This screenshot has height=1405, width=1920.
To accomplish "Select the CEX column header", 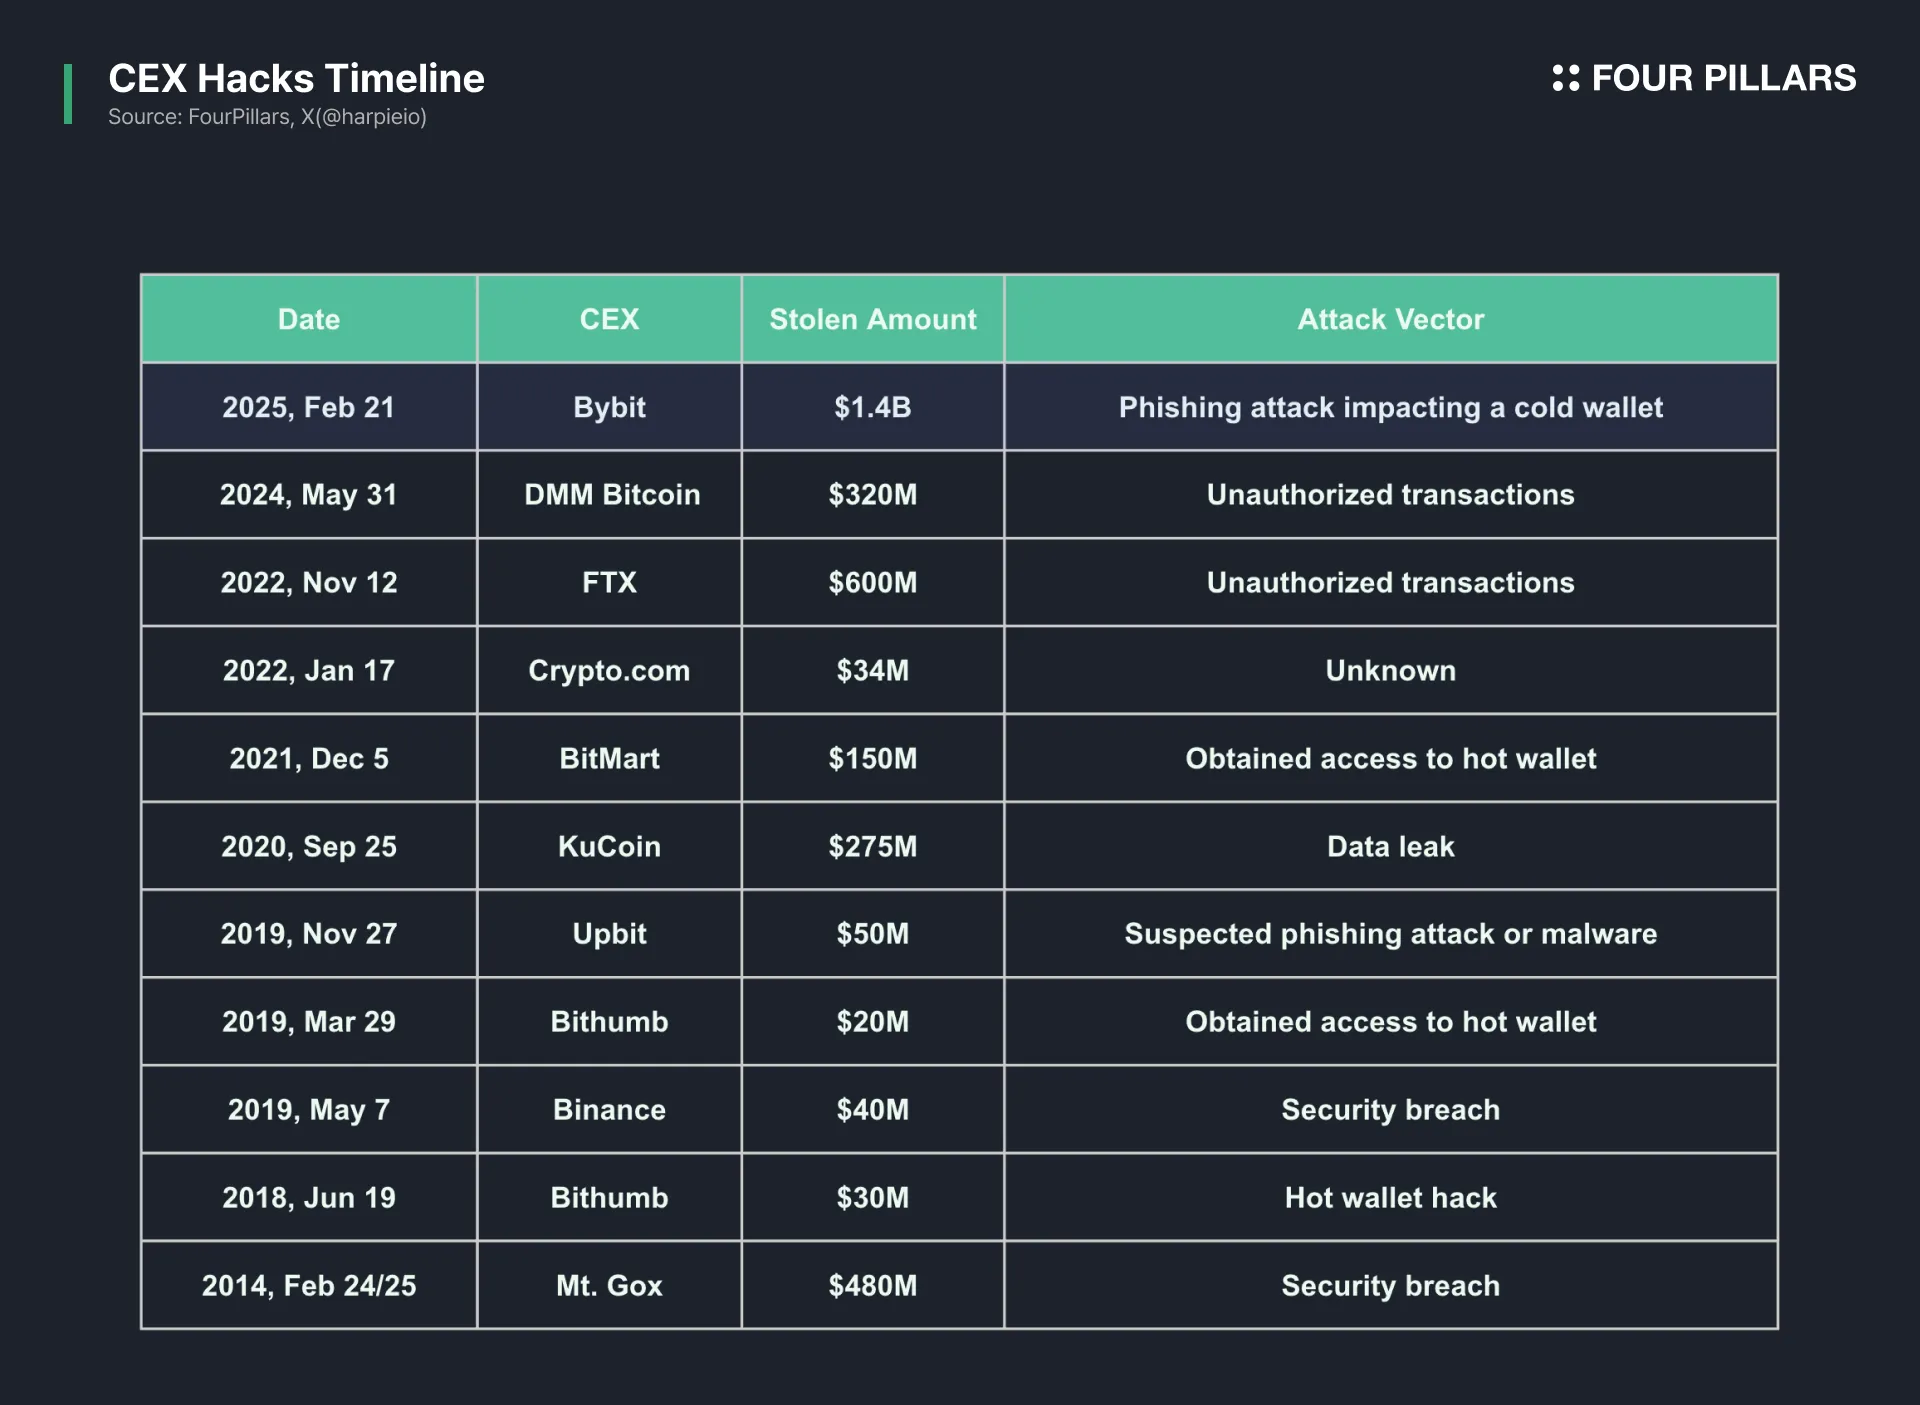I will [x=609, y=319].
